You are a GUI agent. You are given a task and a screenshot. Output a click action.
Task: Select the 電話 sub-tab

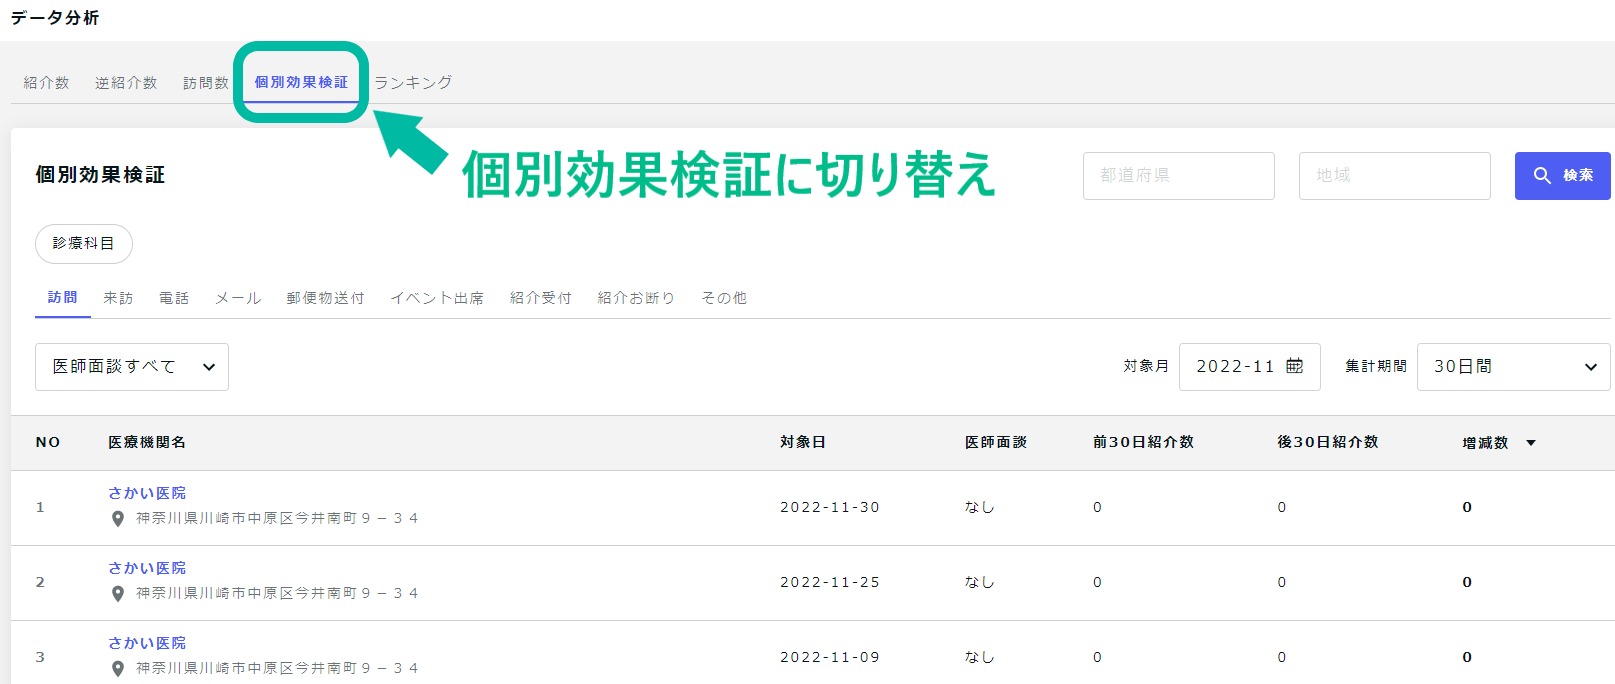click(174, 298)
